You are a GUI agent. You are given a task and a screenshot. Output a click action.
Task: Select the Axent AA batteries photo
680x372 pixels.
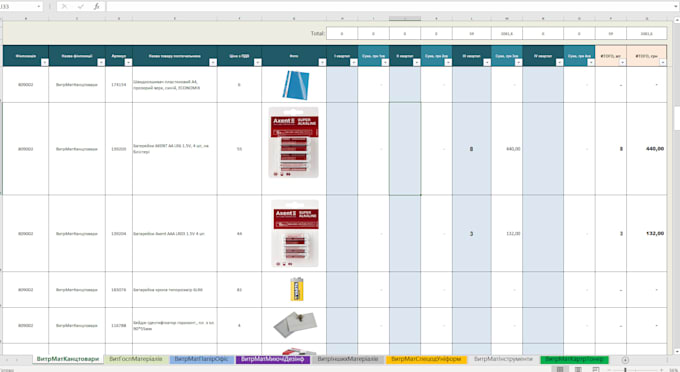pyautogui.click(x=294, y=142)
